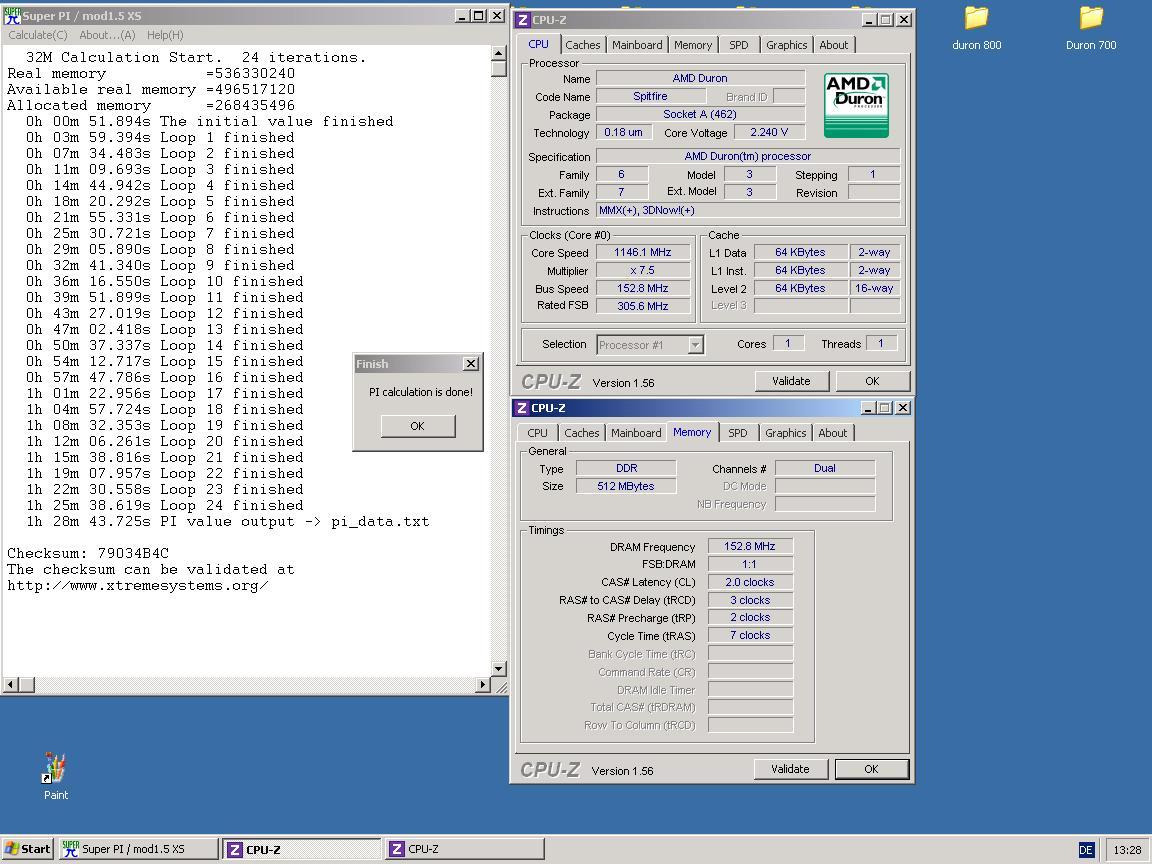Click the Core Voltage 2.240 V field
The height and width of the screenshot is (864, 1152).
[x=769, y=132]
